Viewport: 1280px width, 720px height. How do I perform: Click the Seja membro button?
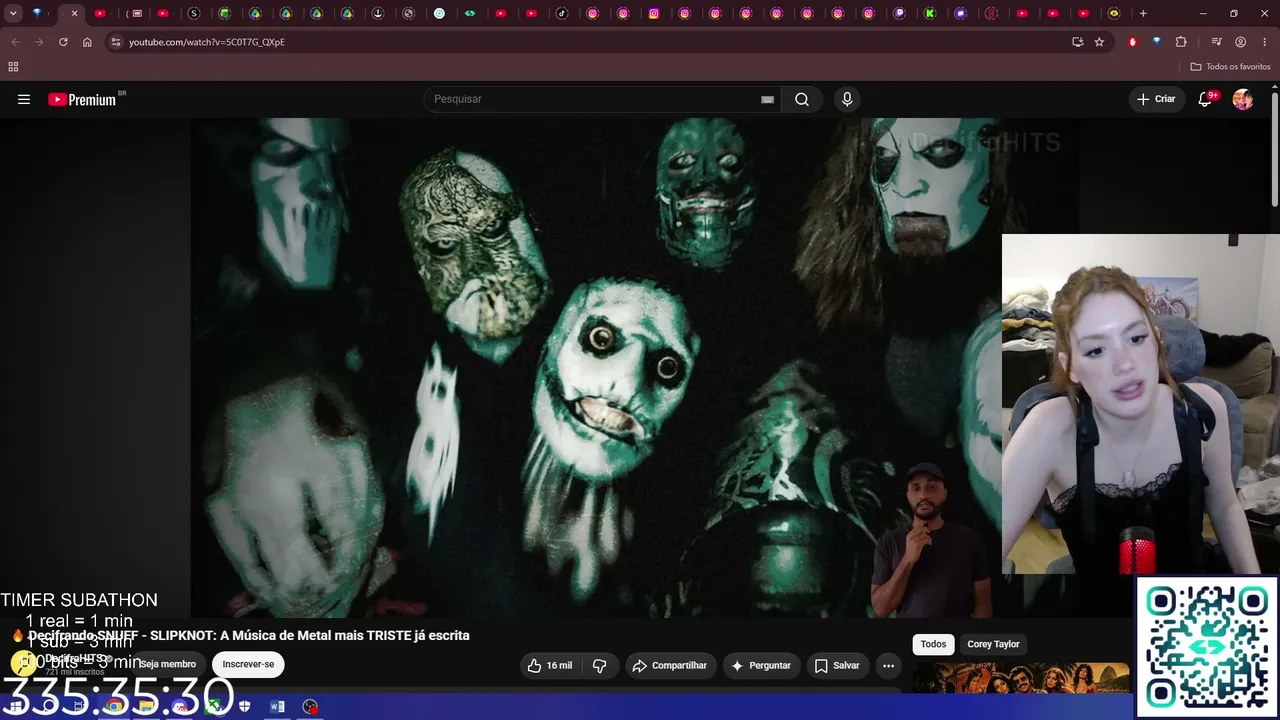pyautogui.click(x=167, y=664)
